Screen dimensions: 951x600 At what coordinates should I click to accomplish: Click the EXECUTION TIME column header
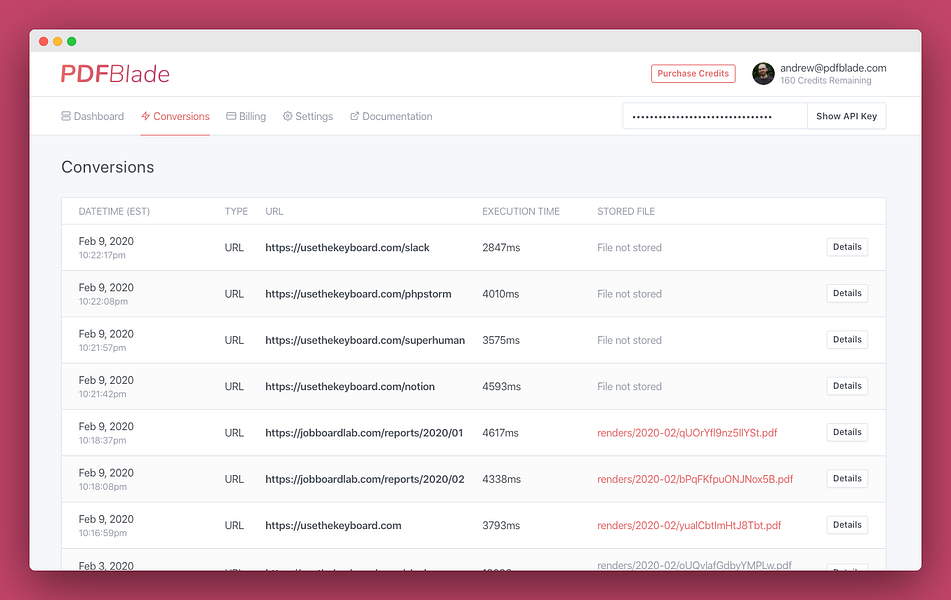521,211
